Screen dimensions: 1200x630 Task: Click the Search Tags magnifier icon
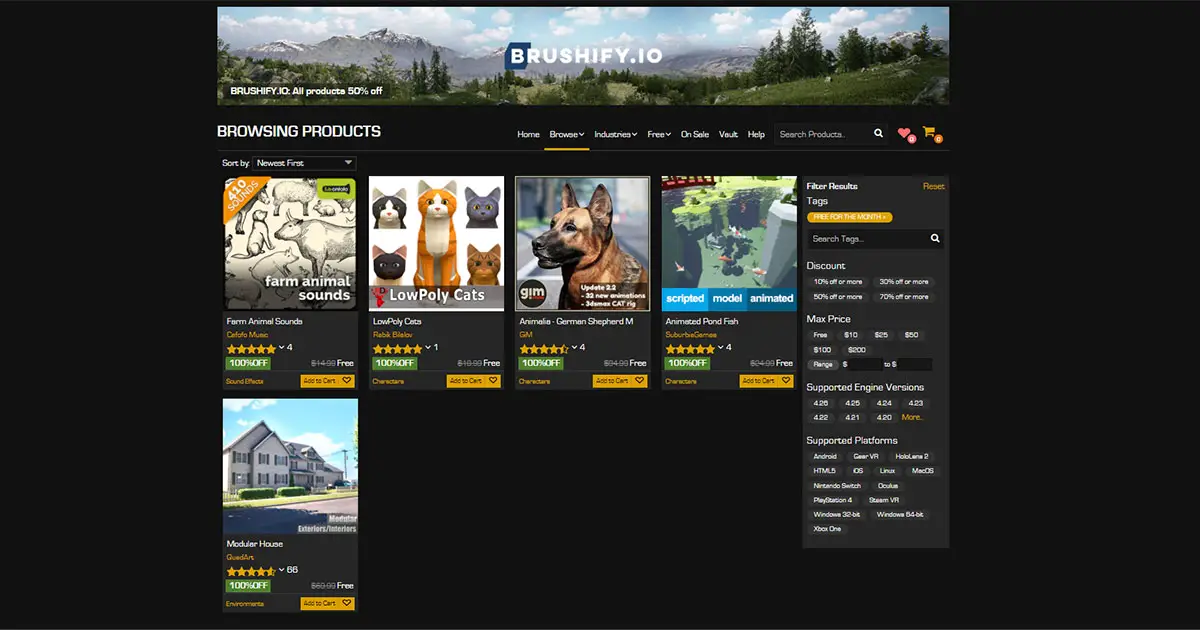(x=935, y=239)
